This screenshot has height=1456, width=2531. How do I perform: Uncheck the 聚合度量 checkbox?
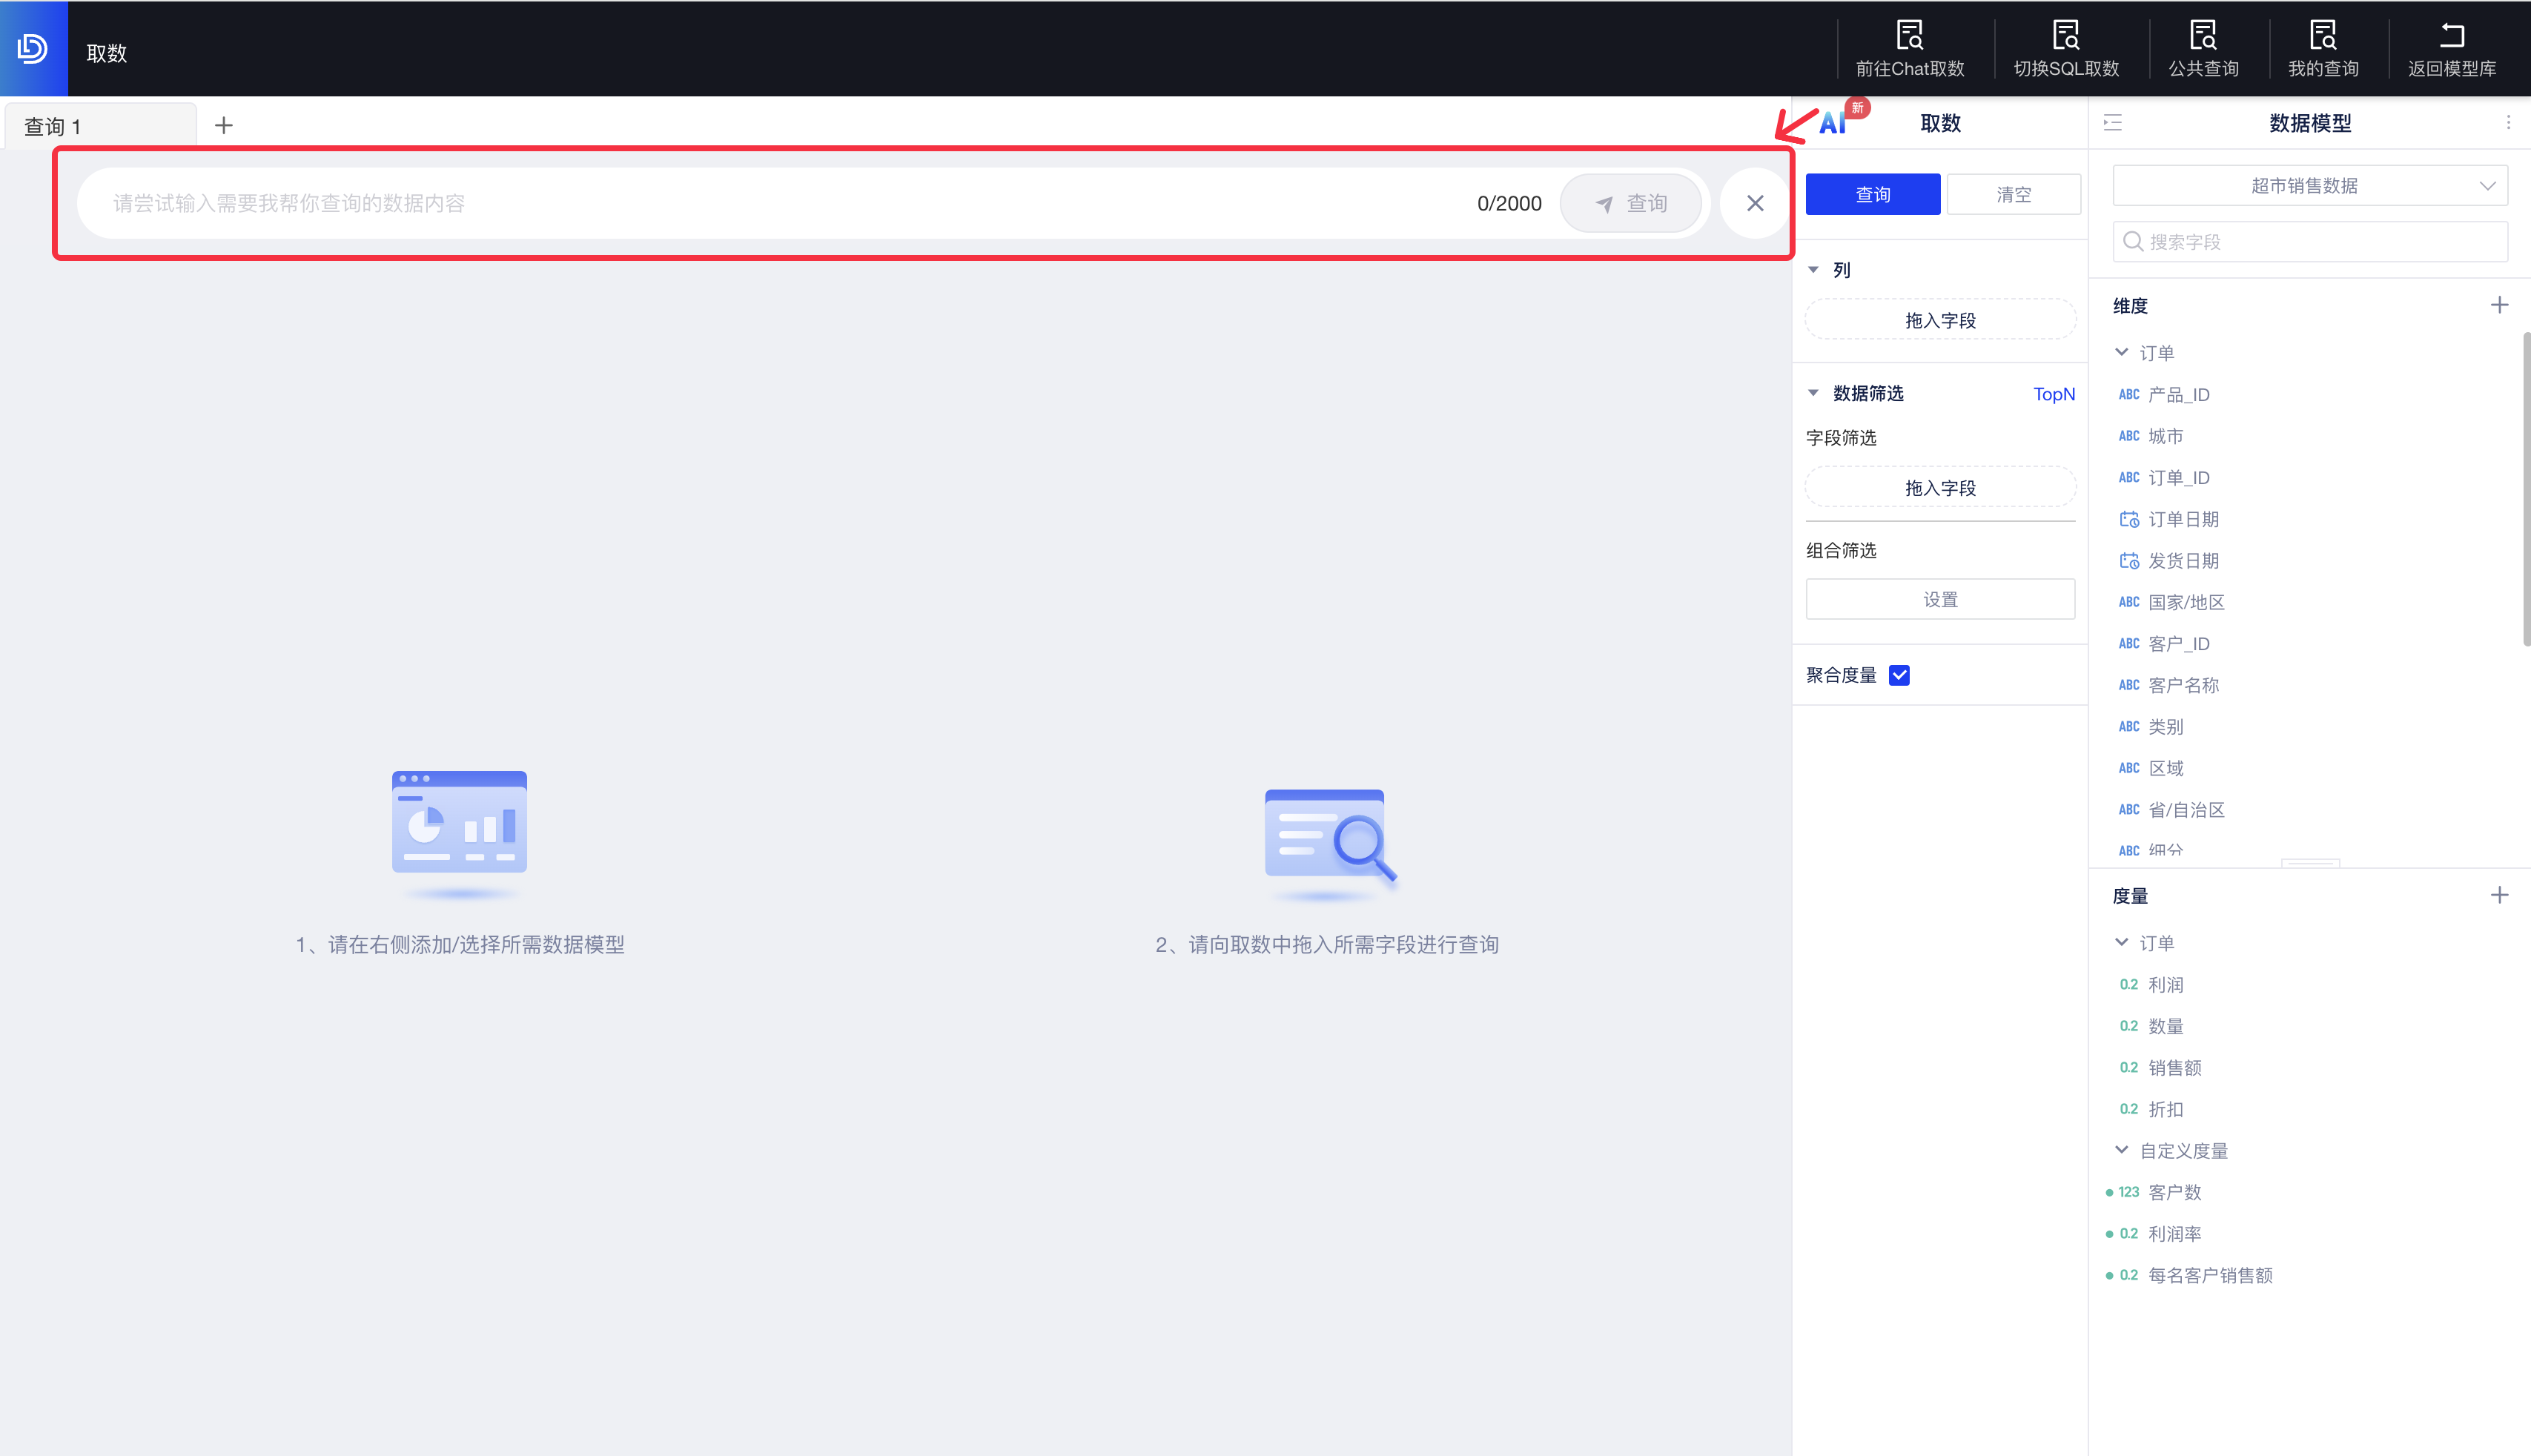click(1899, 675)
